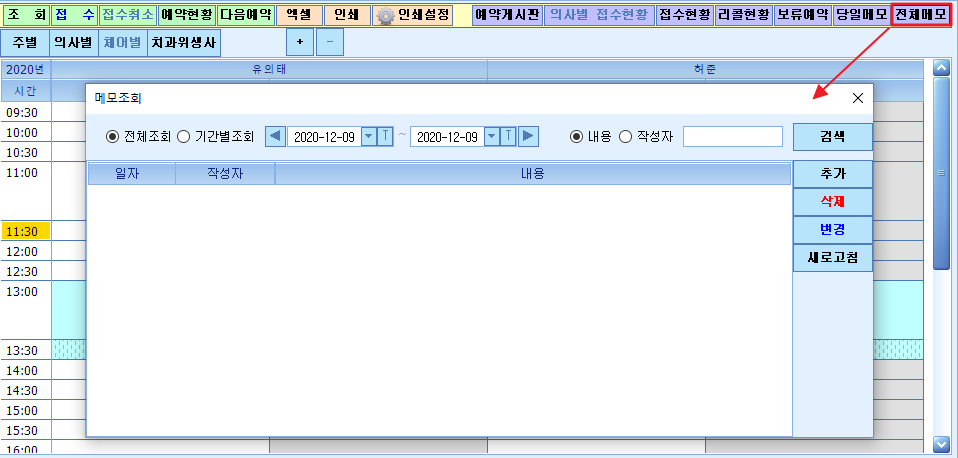Expand the end date dropdown

click(492, 137)
